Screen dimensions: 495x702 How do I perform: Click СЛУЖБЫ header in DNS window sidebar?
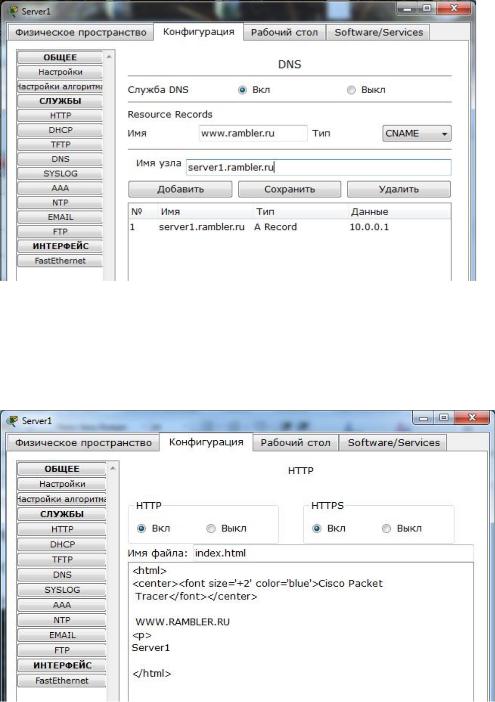[60, 101]
